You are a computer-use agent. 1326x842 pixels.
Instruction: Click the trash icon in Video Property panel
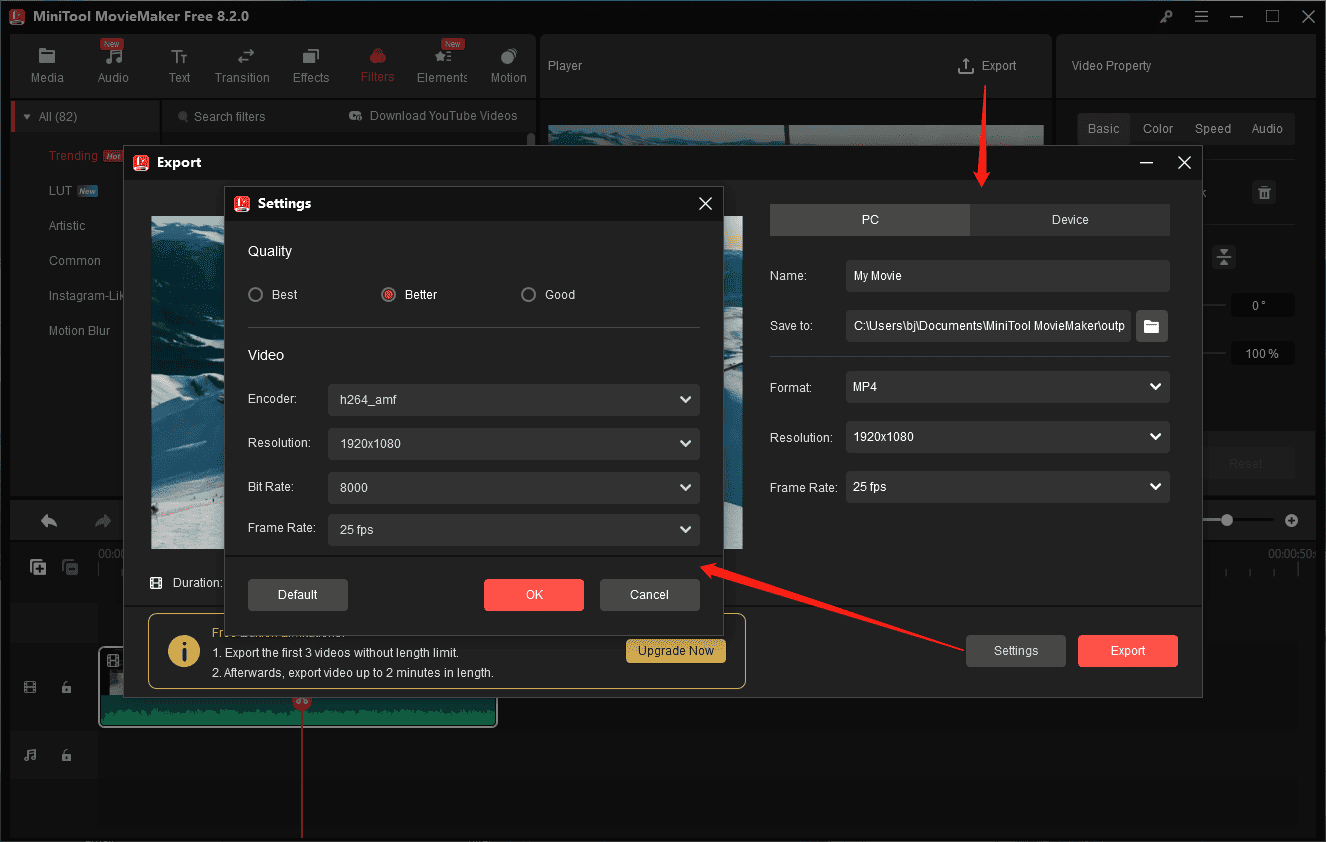[1264, 193]
